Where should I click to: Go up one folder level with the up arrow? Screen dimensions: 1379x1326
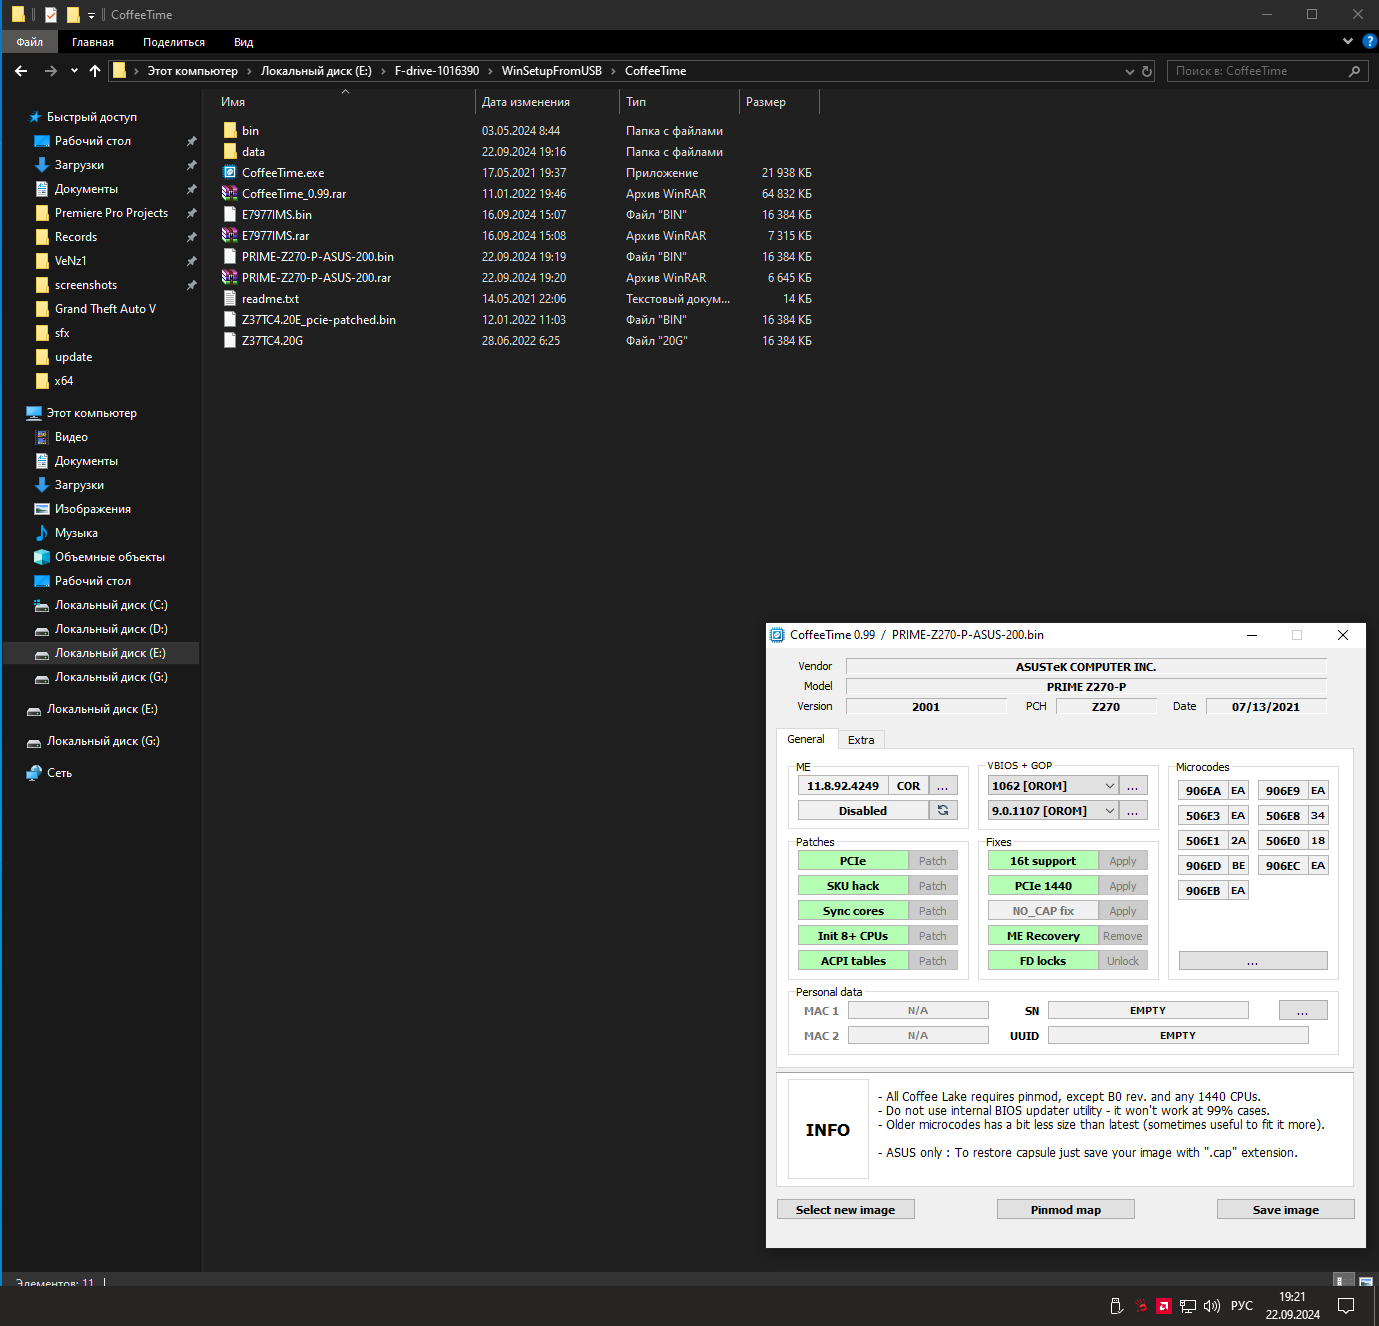95,71
